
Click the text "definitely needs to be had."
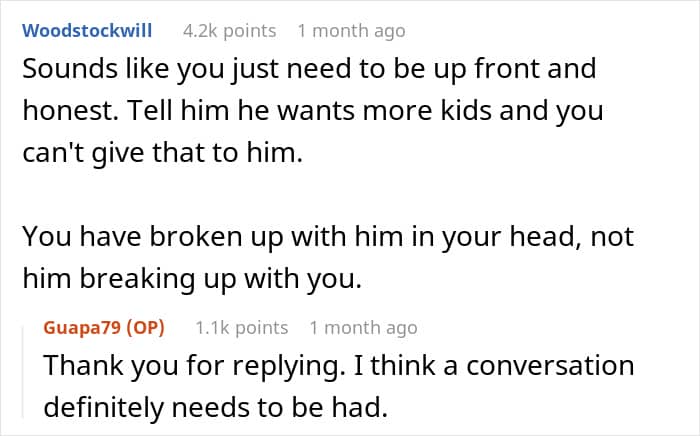pyautogui.click(x=216, y=407)
